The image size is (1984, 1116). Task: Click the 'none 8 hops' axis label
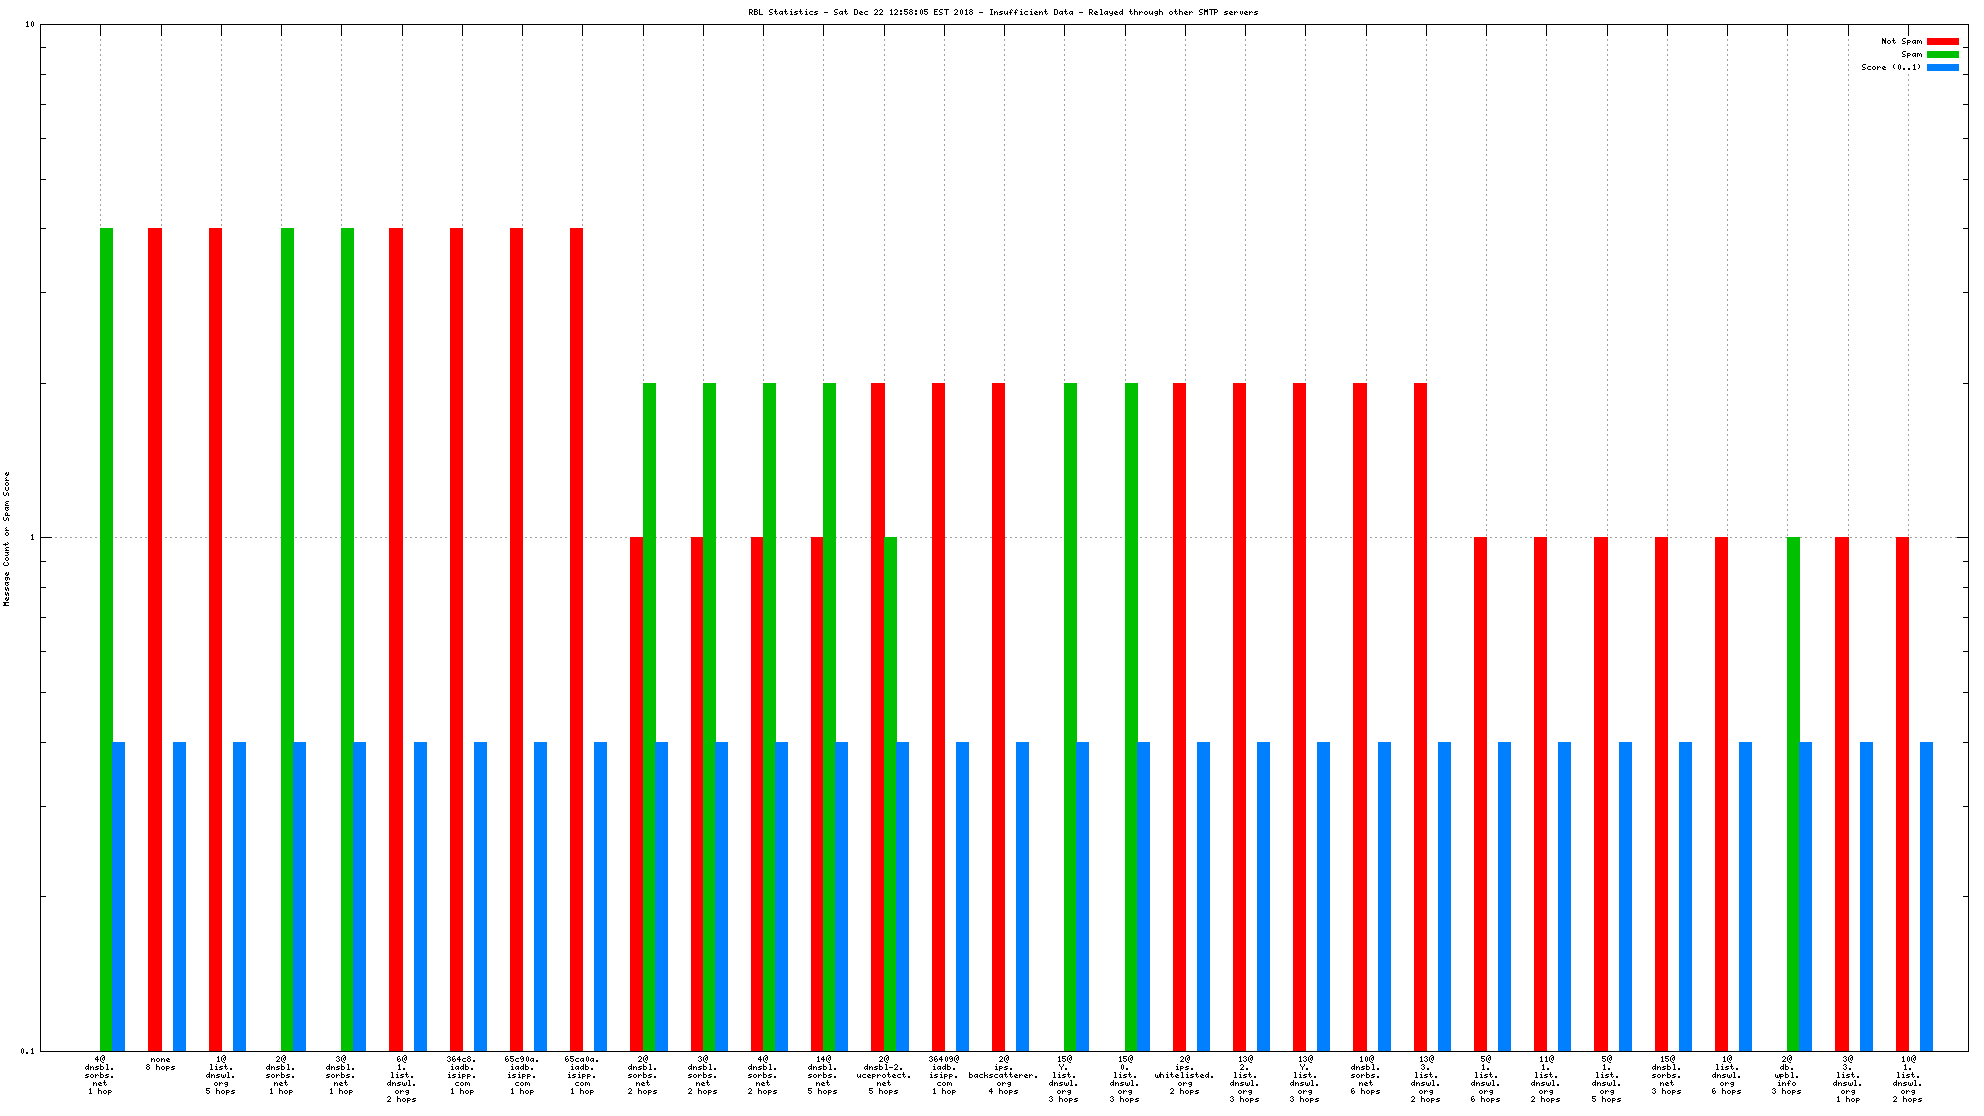coord(160,1063)
